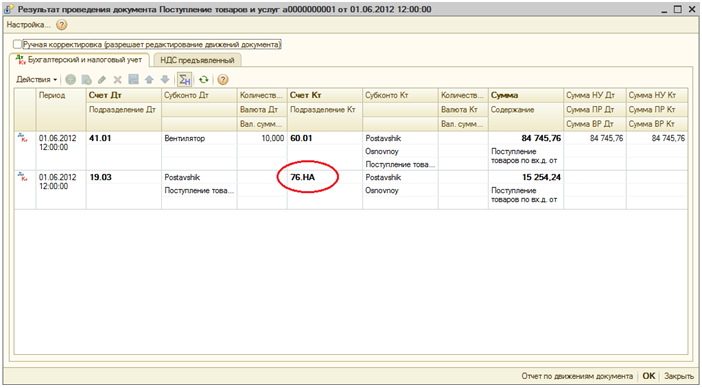
Task: Click the Move up arrow icon
Action: pos(149,80)
